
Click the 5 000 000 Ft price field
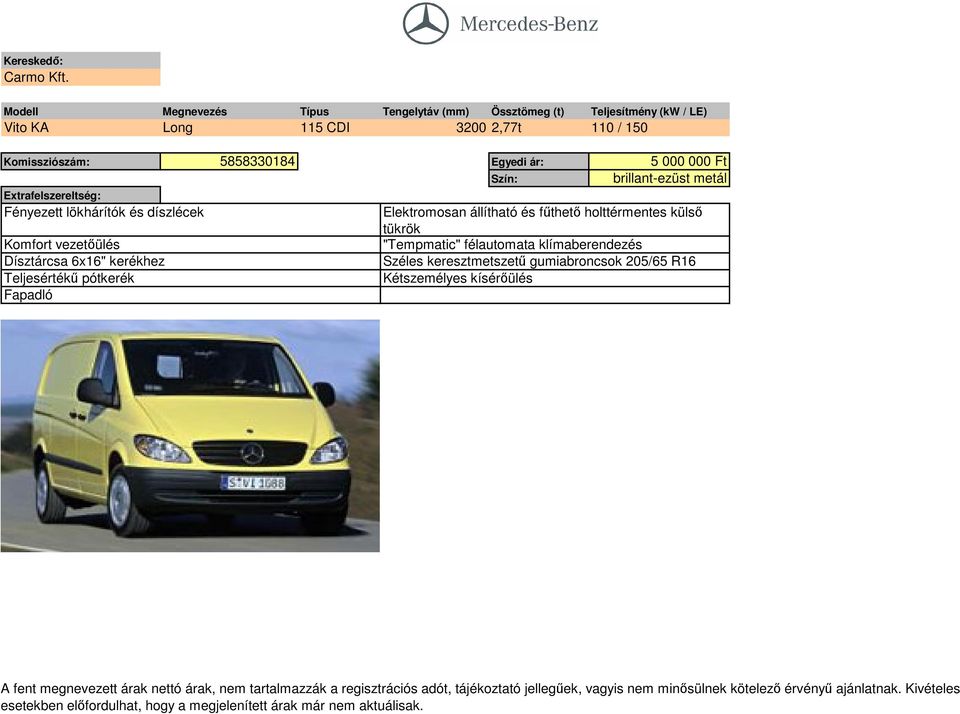coord(659,162)
